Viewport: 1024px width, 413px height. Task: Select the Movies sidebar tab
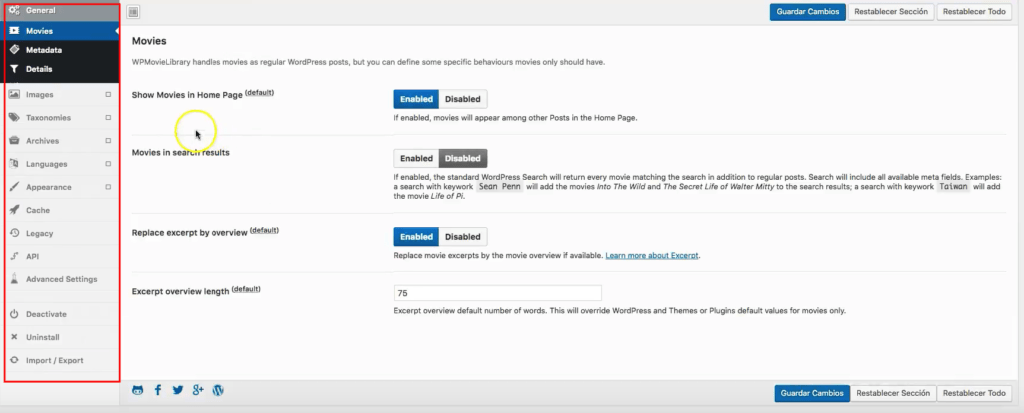pyautogui.click(x=62, y=31)
